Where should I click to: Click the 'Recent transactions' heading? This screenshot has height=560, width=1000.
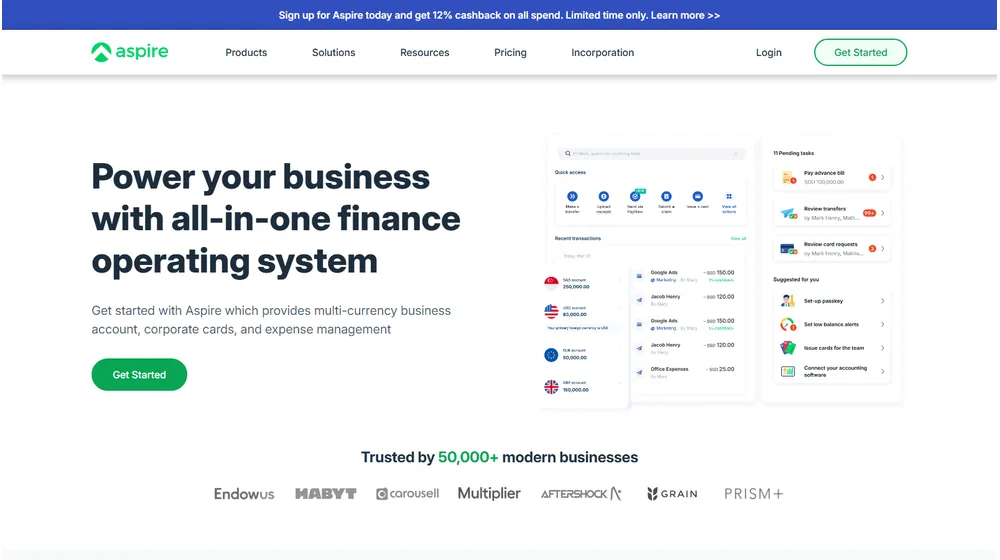[578, 239]
